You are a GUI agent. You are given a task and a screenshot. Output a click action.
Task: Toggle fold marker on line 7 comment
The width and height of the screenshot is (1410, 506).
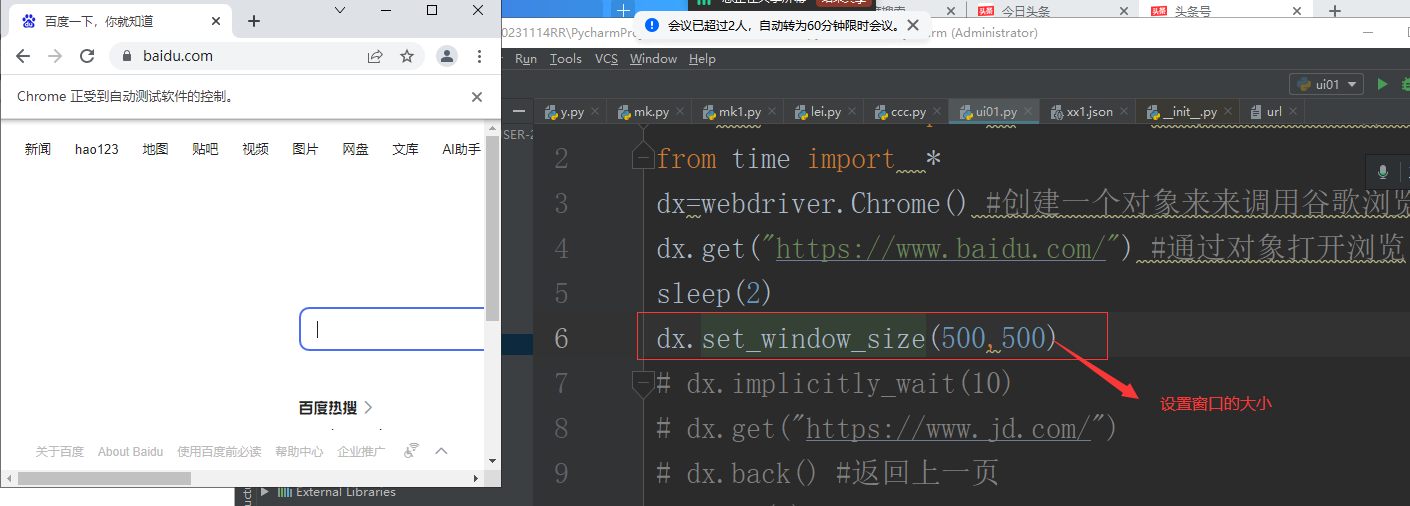tap(643, 384)
